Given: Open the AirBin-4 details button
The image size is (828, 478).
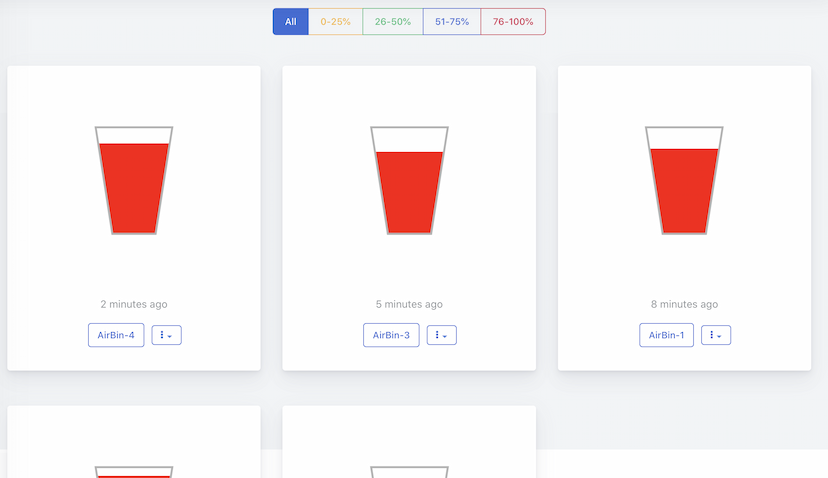Looking at the screenshot, I should [116, 335].
